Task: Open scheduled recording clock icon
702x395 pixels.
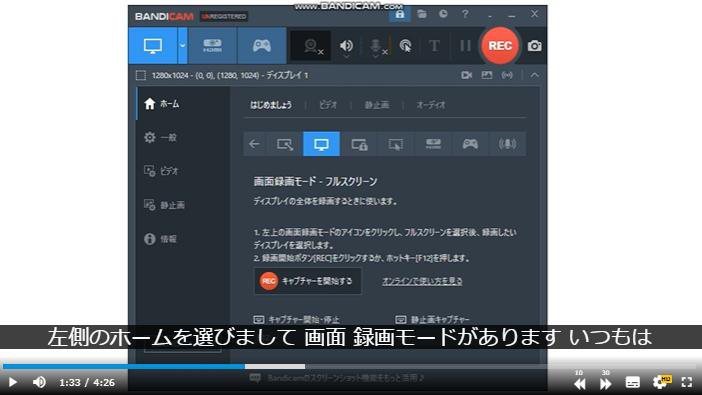Action: [x=443, y=14]
